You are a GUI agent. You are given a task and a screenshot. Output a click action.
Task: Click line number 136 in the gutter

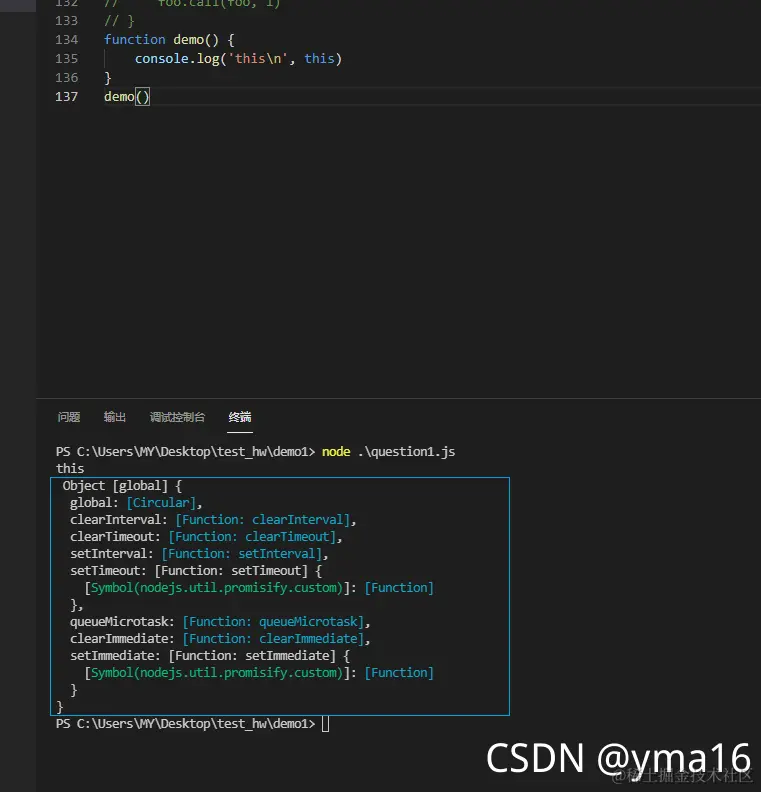point(67,78)
